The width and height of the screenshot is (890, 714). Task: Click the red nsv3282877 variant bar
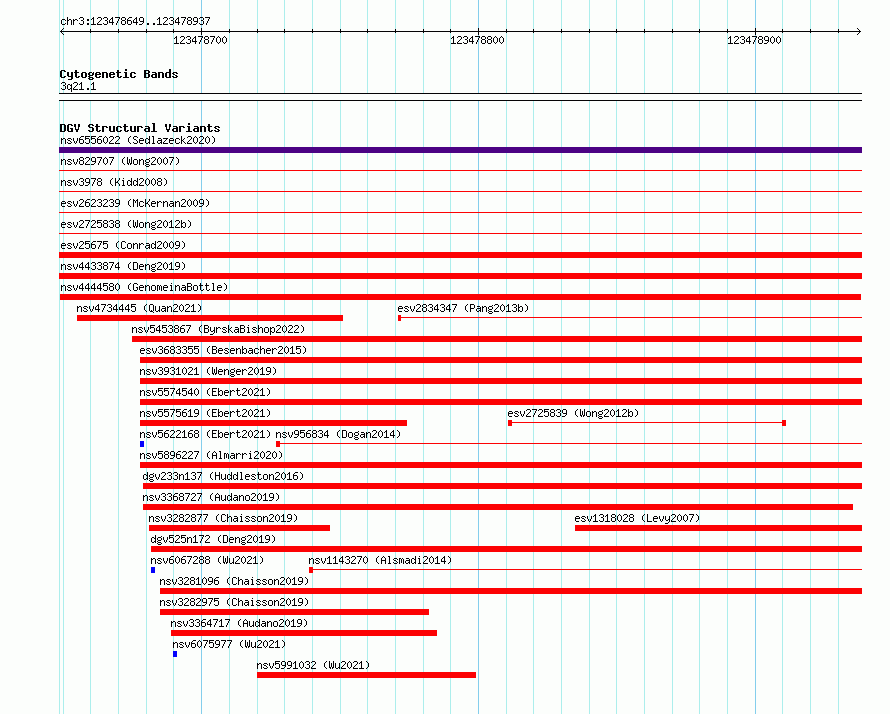coord(239,528)
